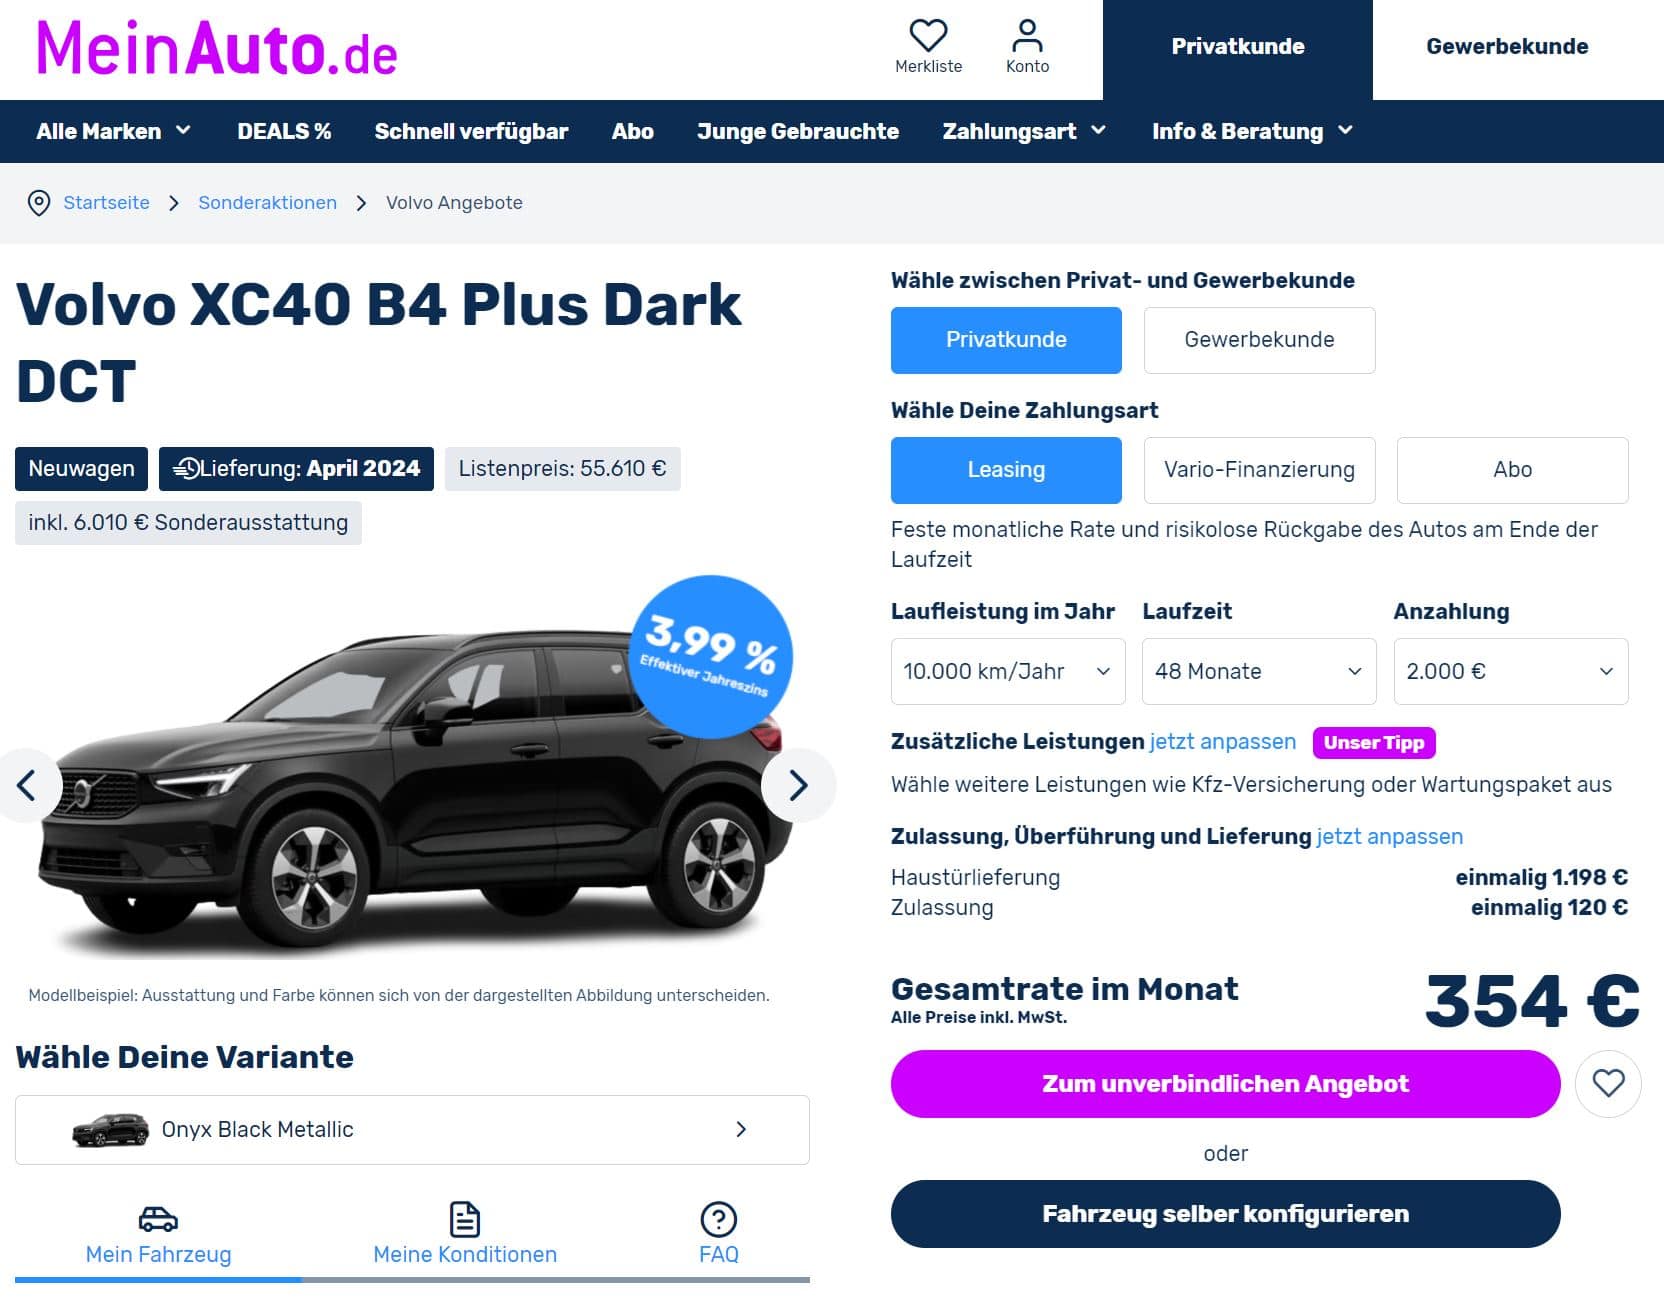Open the Laufleistung 10.000 km/Jahr dropdown

point(1008,671)
